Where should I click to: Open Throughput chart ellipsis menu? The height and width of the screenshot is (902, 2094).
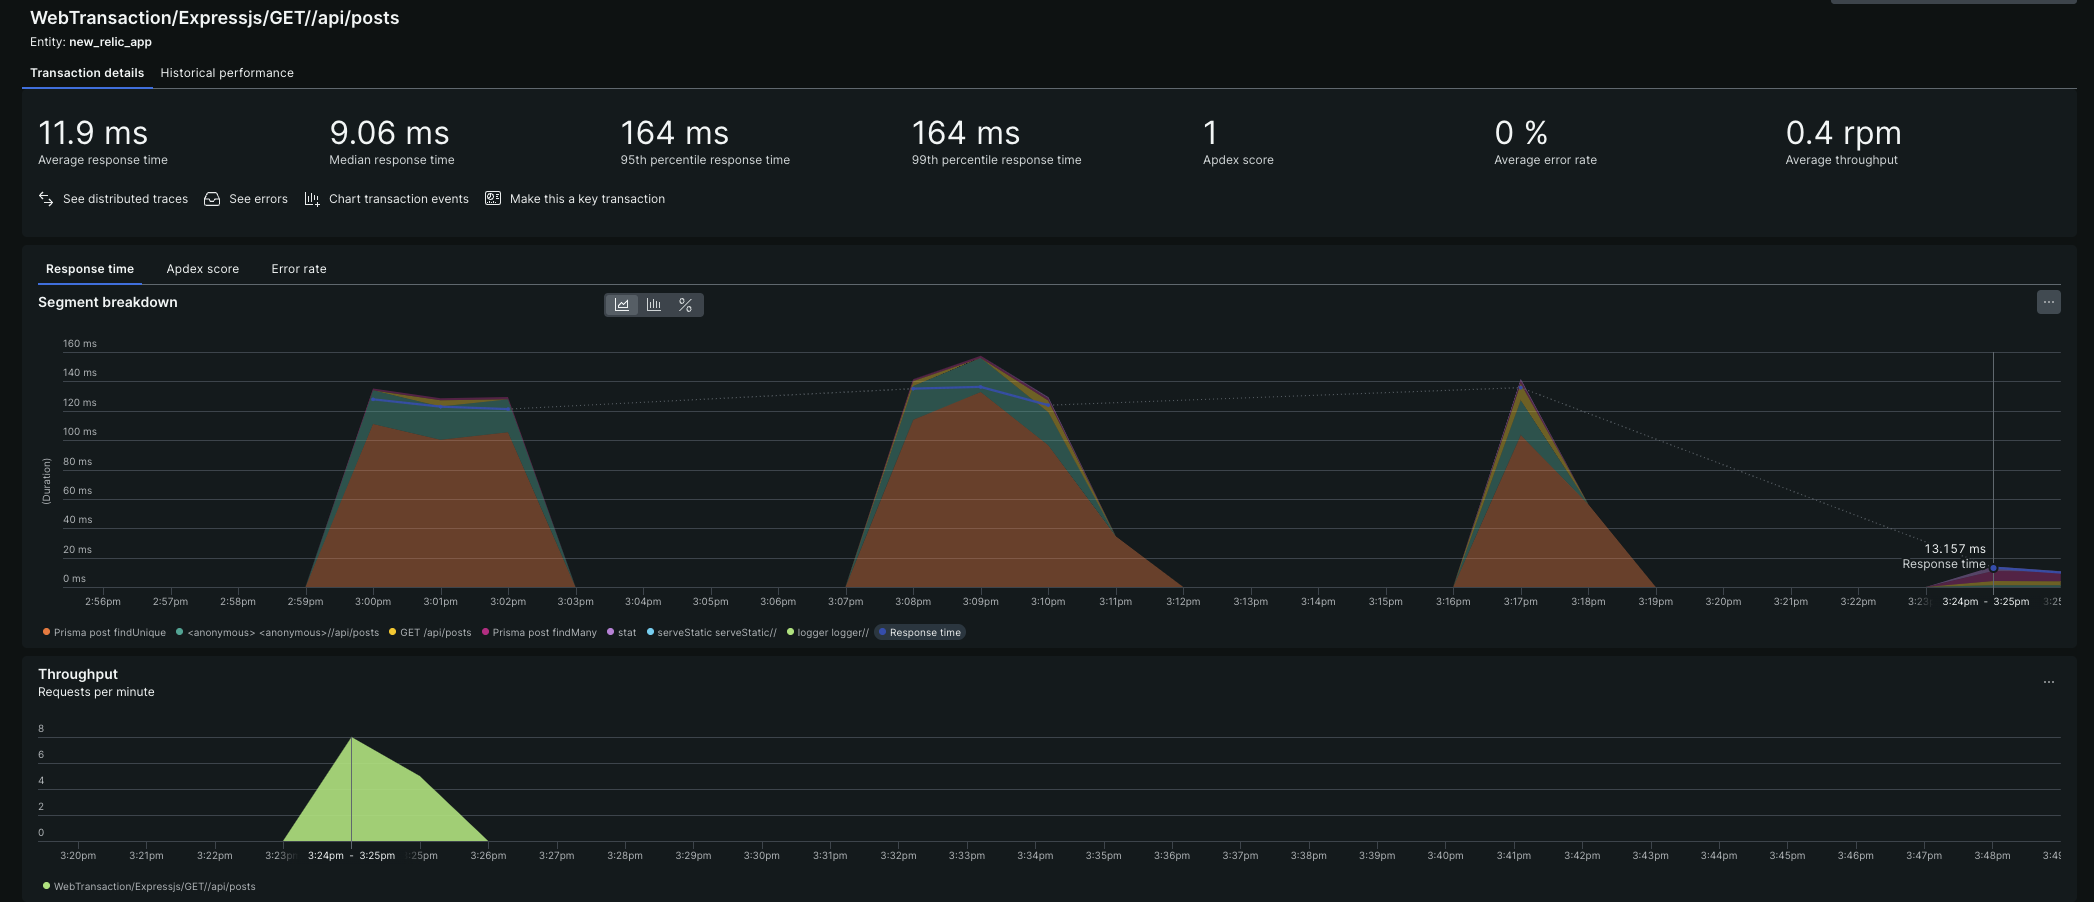pyautogui.click(x=2048, y=682)
